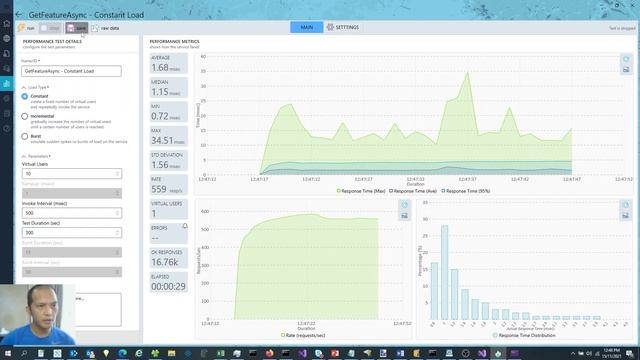The height and width of the screenshot is (360, 640).
Task: Open the help icon in sidebar
Action: (x=7, y=129)
